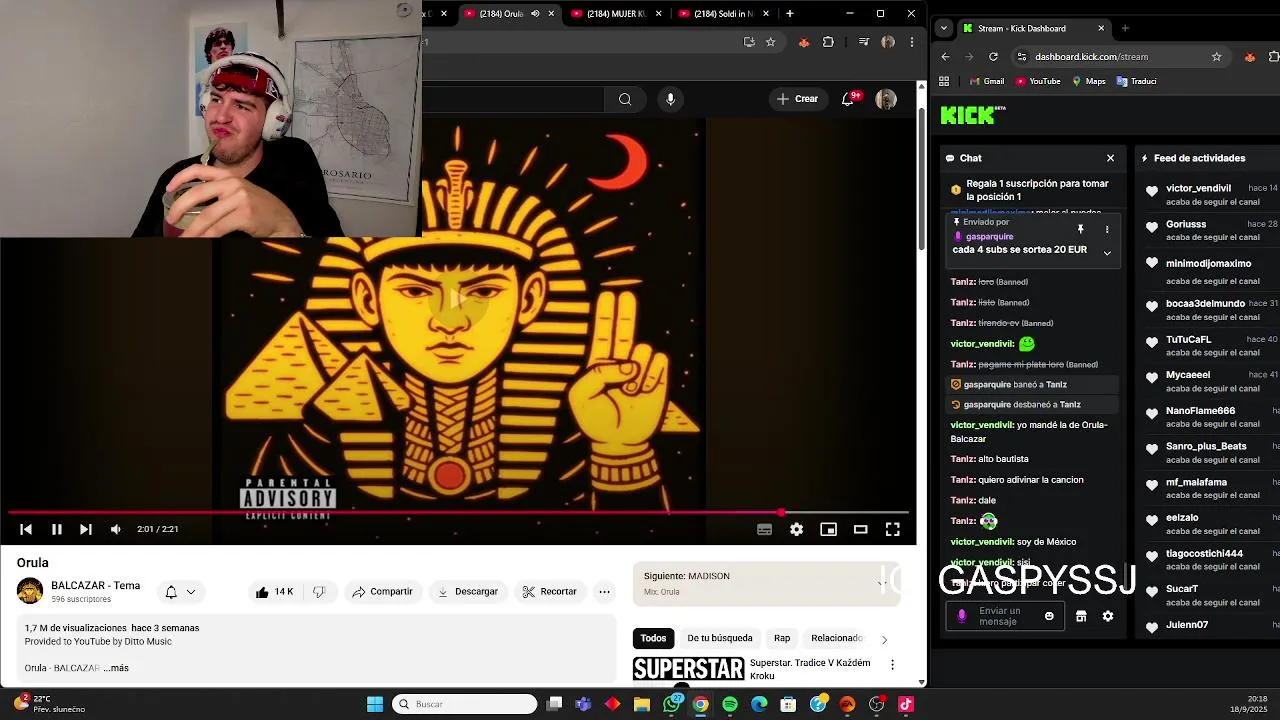Viewport: 1280px width, 720px height.
Task: Enter full screen on YouTube video
Action: (892, 529)
